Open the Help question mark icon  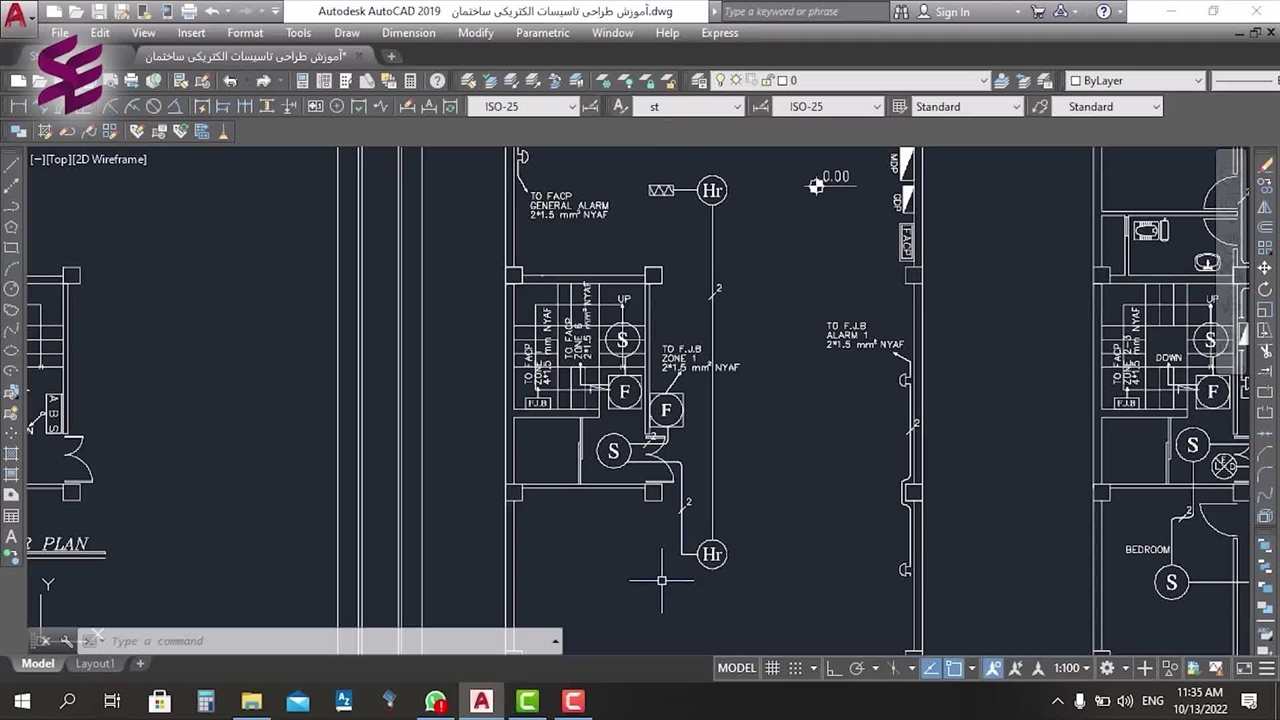(437, 81)
